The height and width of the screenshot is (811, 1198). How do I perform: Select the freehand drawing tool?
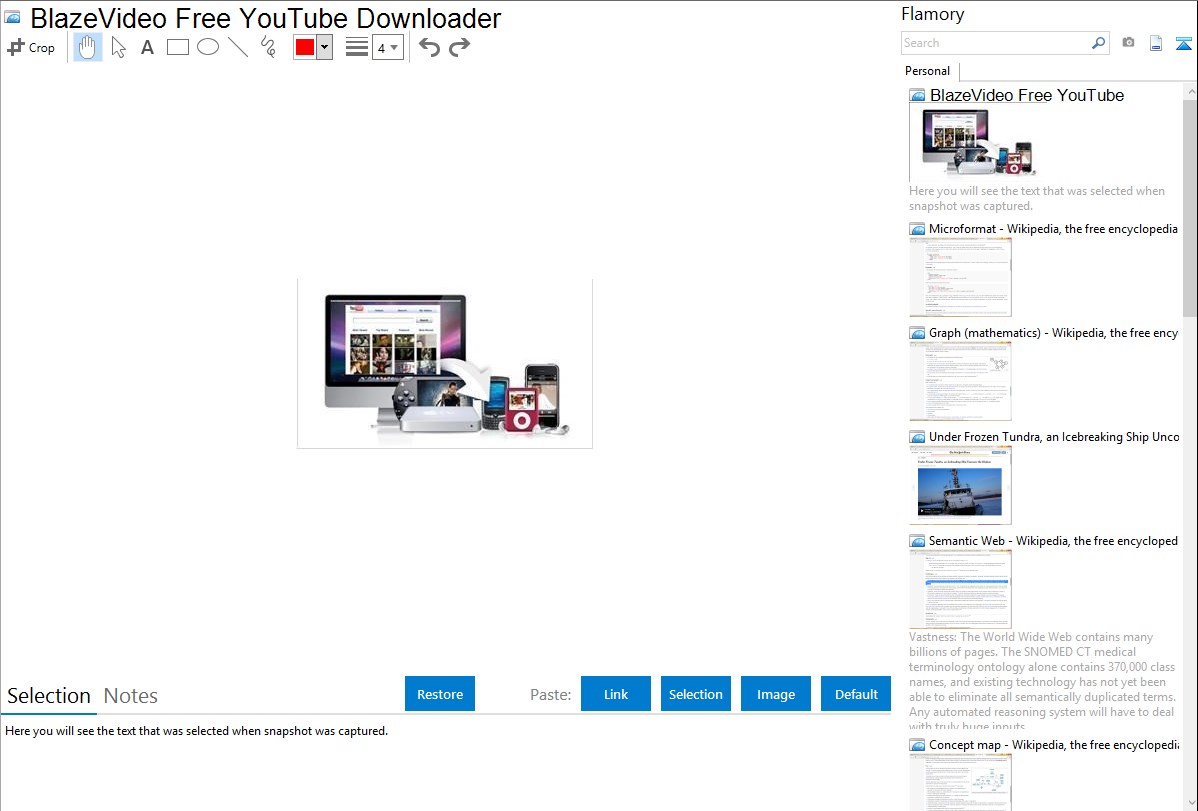(x=268, y=47)
